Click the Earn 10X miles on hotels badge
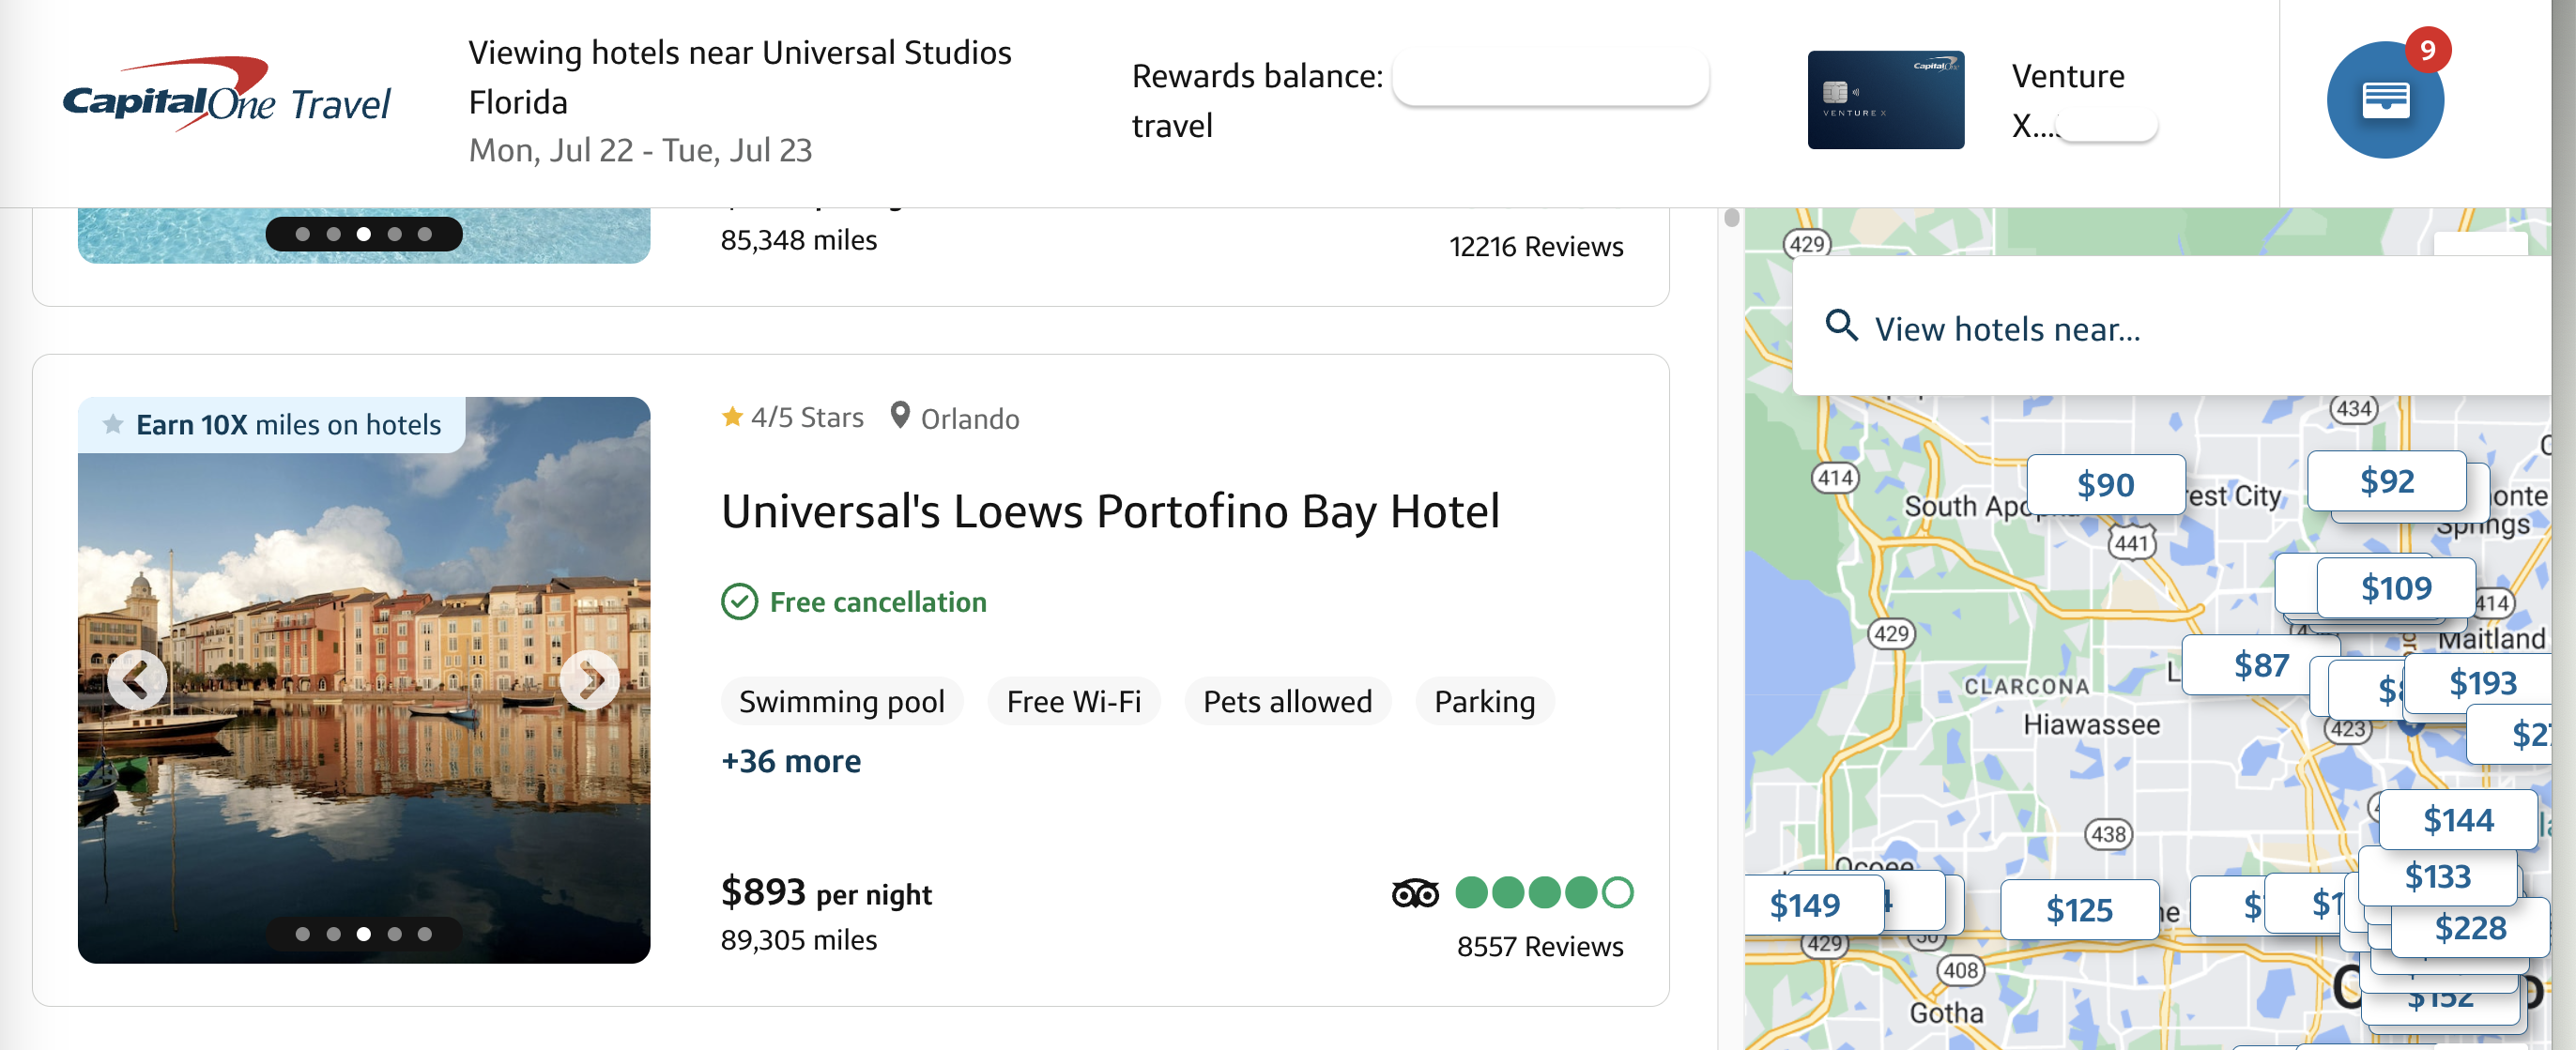This screenshot has height=1050, width=2576. coord(271,424)
